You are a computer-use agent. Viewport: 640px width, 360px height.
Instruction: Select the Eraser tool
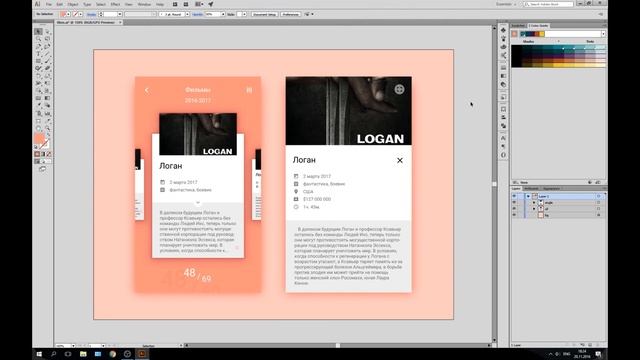point(48,68)
